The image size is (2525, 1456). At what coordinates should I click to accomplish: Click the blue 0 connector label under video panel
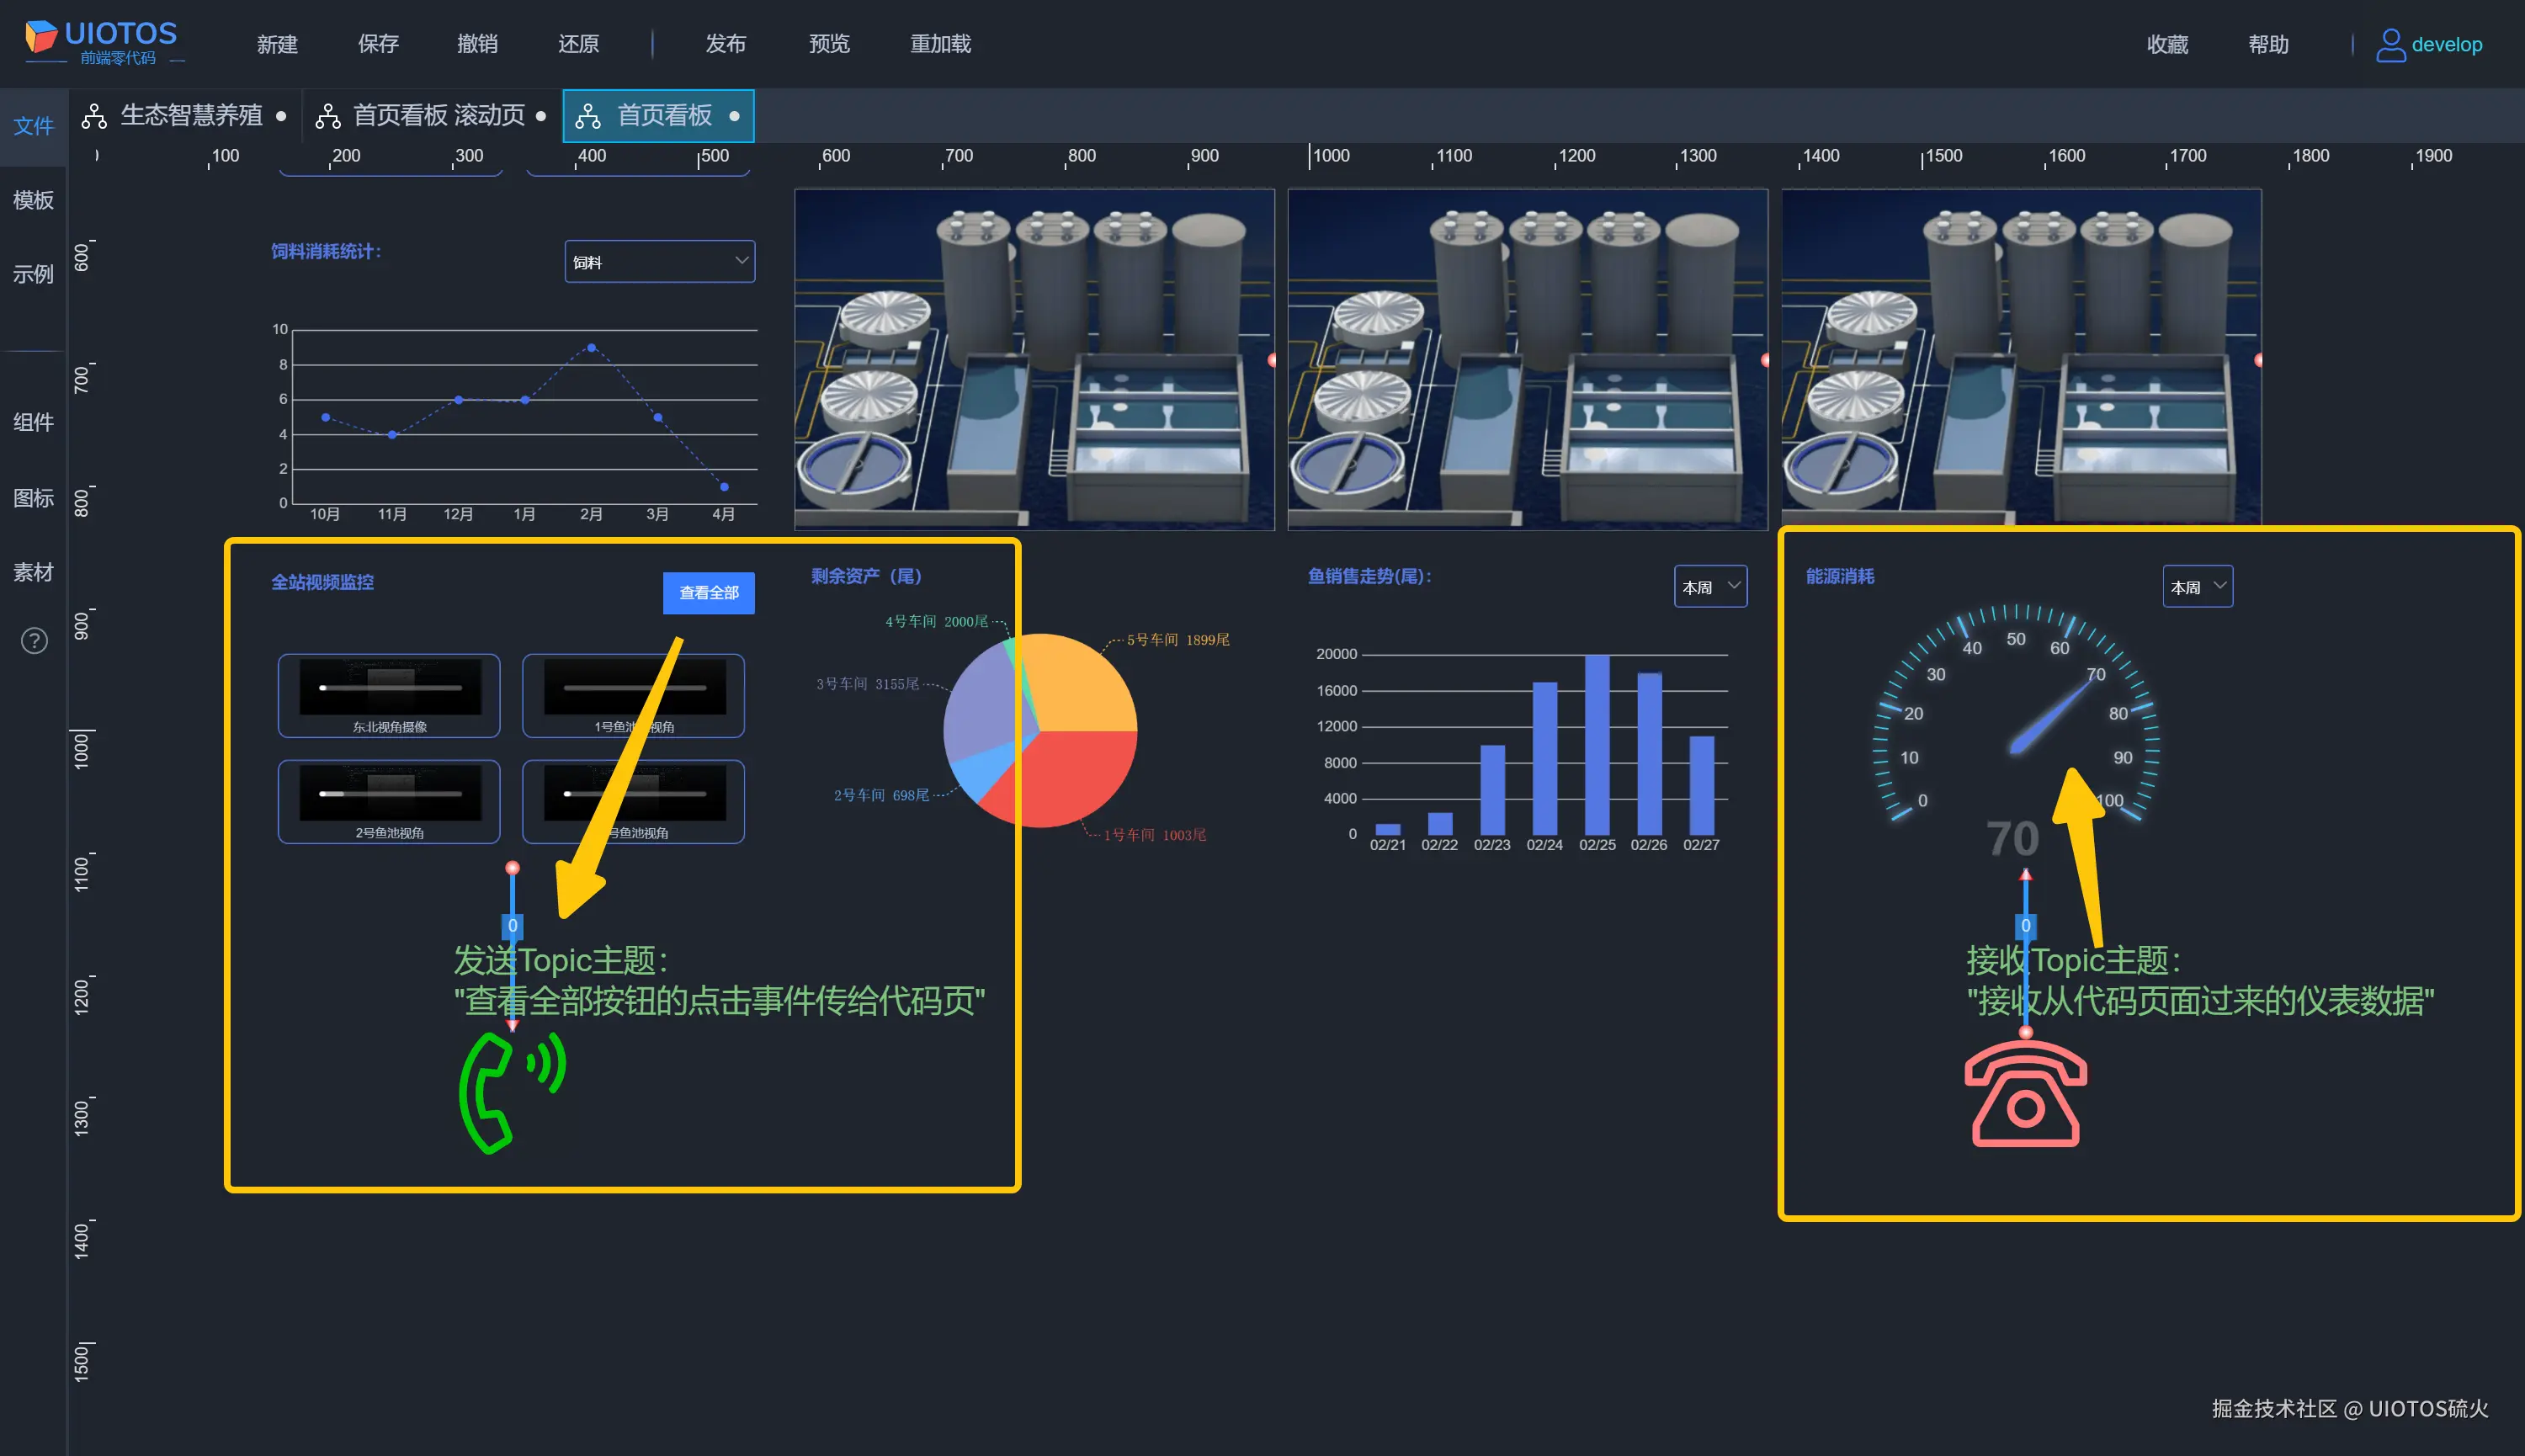pyautogui.click(x=512, y=926)
